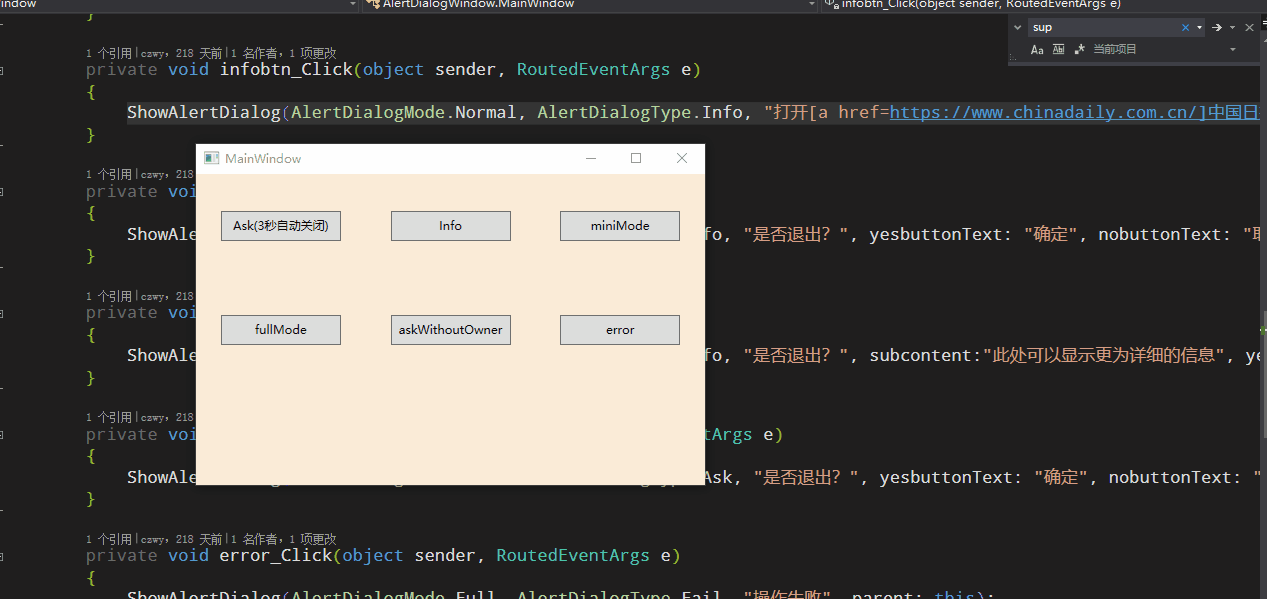Collapse the error_Click method outline marker
The image size is (1267, 599).
coord(2,556)
